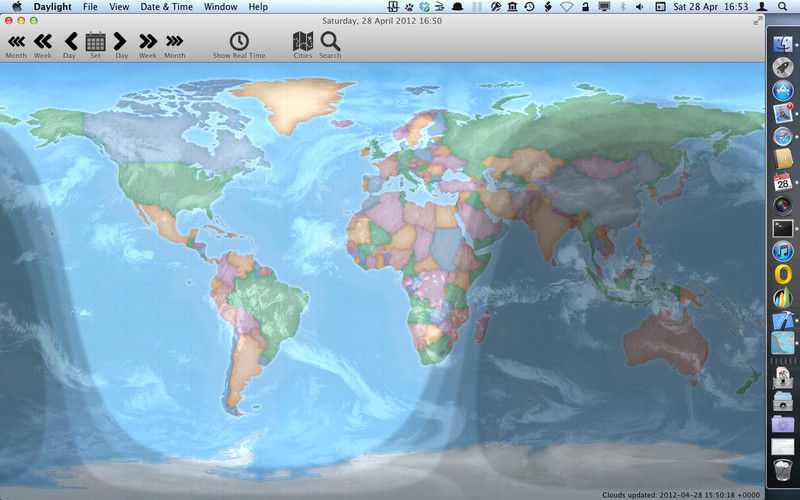
Task: Open Xcode hammer icon in the Dock
Action: click(x=783, y=320)
